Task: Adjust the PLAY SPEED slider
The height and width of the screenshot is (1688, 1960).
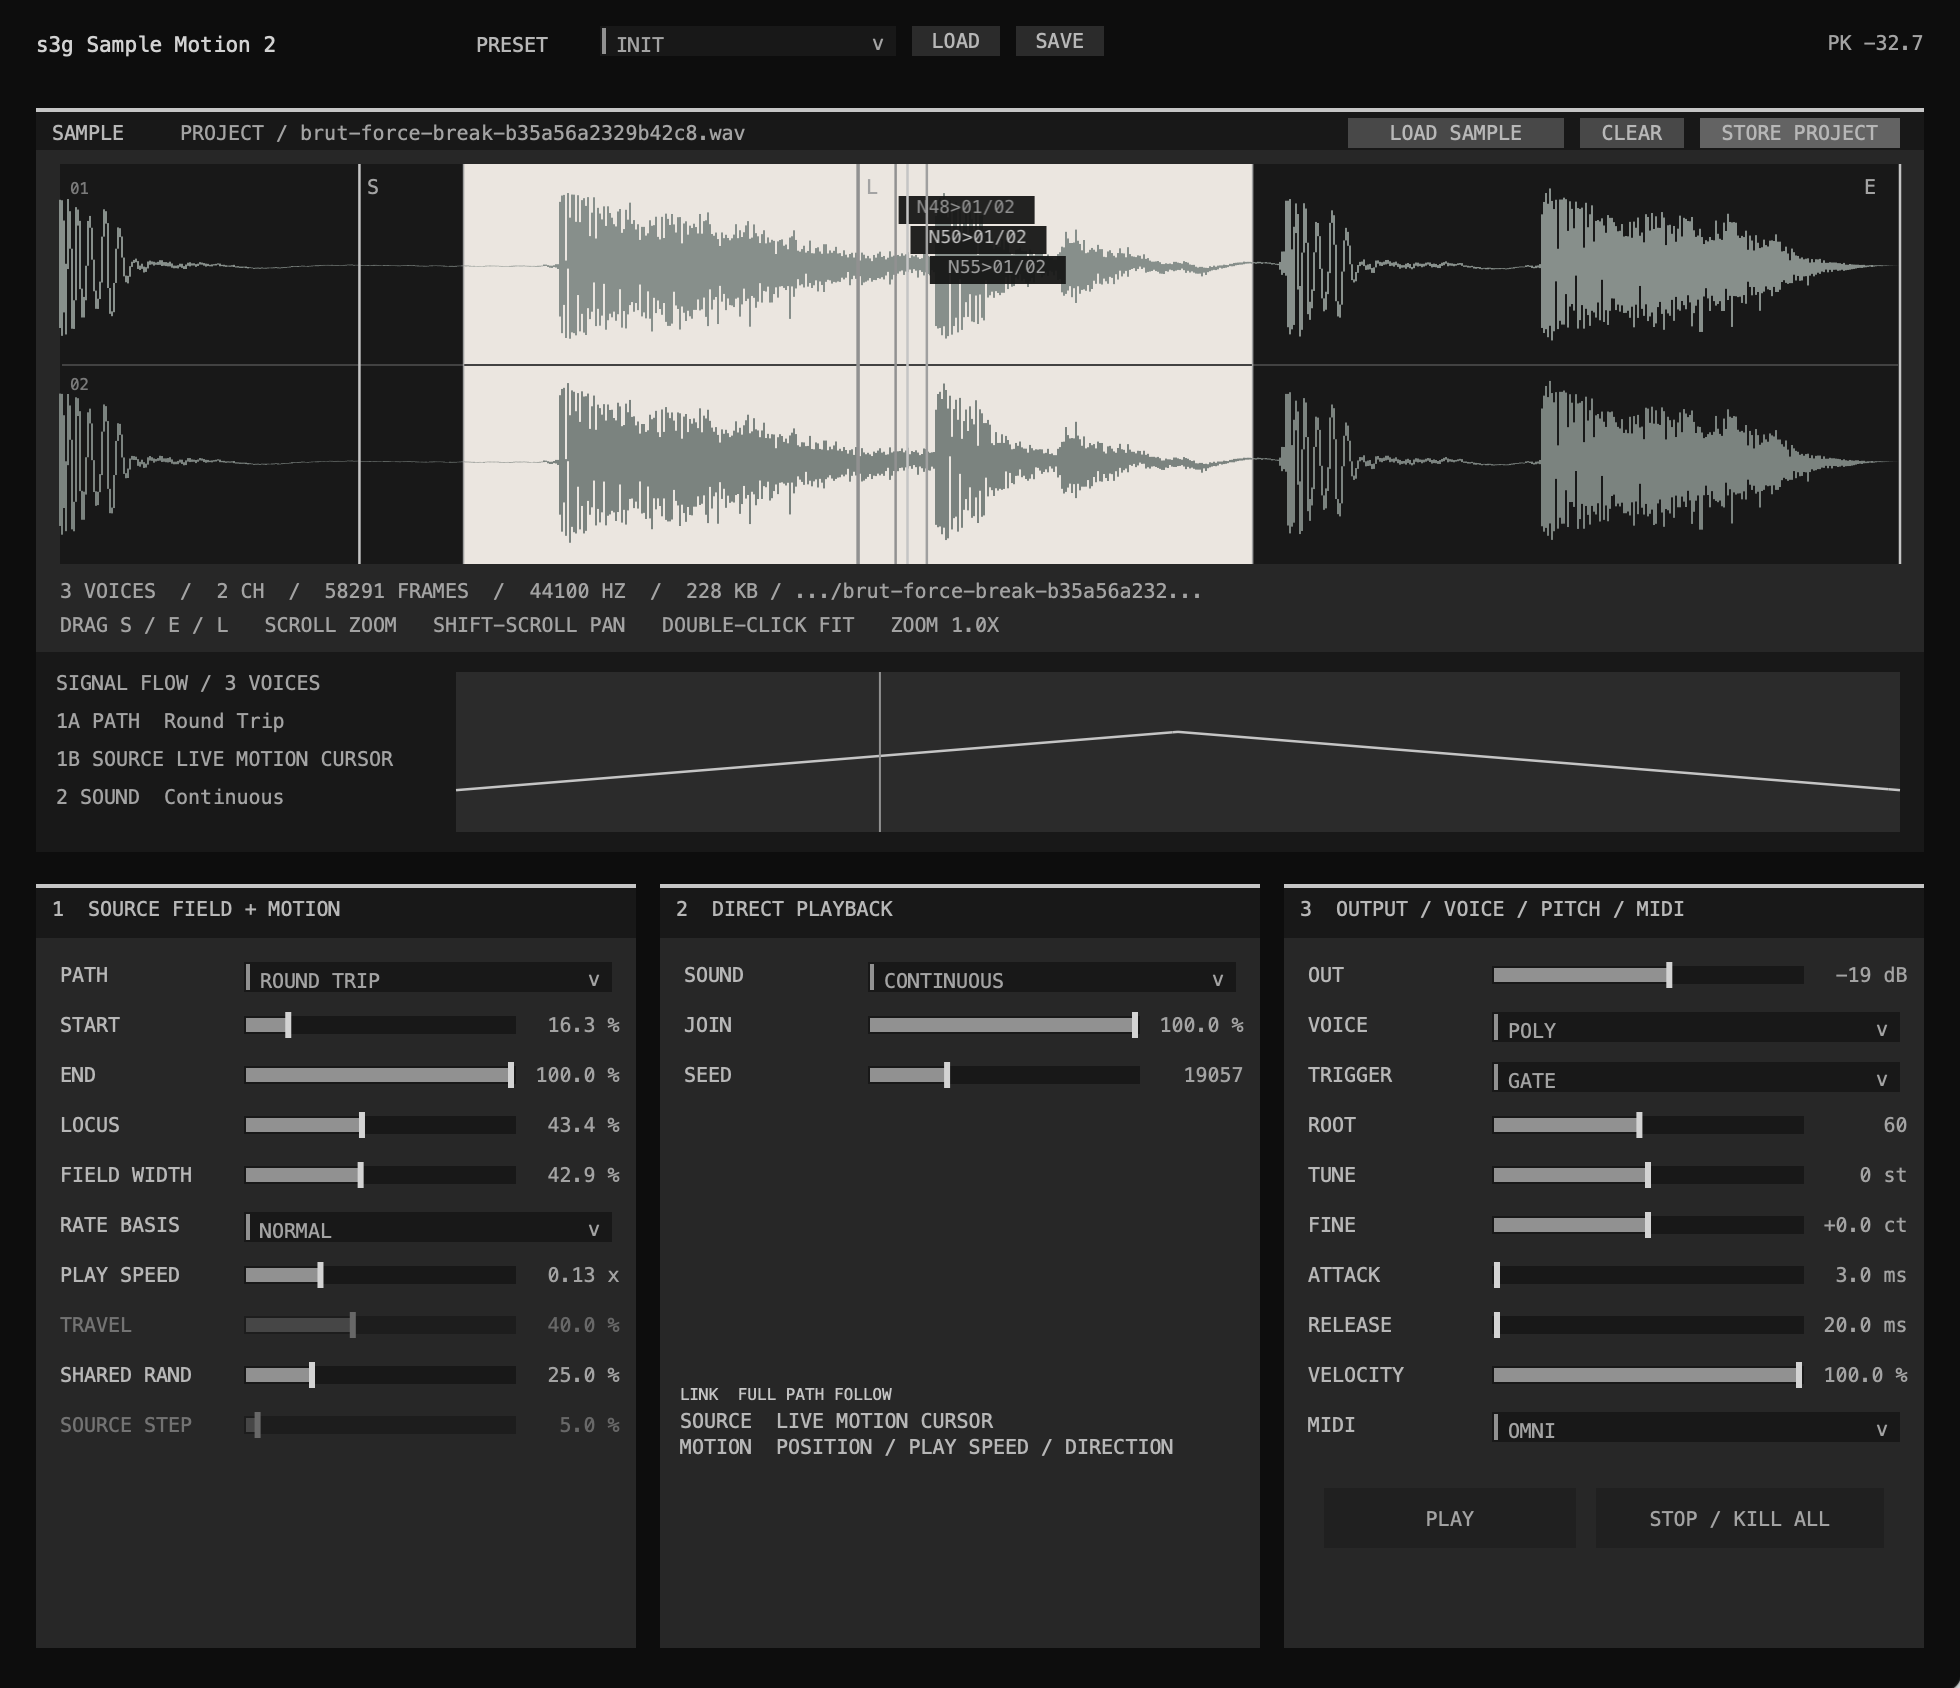Action: [380, 1275]
